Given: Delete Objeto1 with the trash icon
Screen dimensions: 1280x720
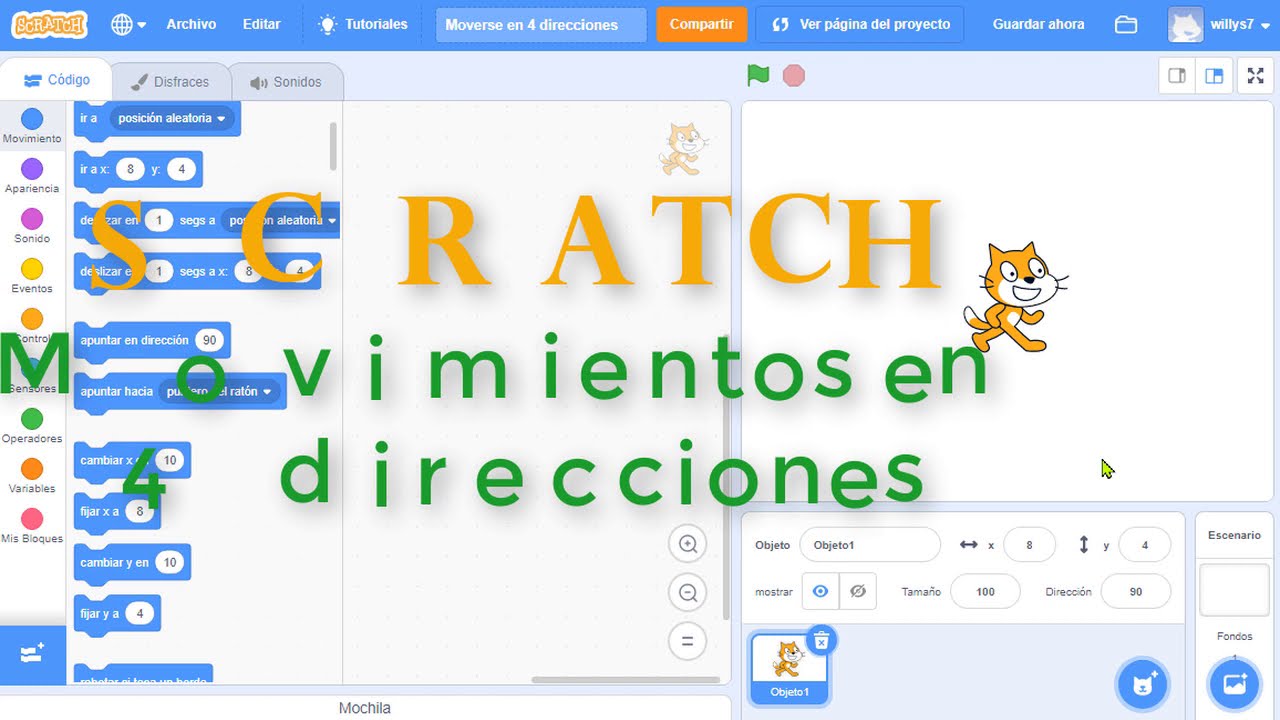Looking at the screenshot, I should (x=821, y=641).
